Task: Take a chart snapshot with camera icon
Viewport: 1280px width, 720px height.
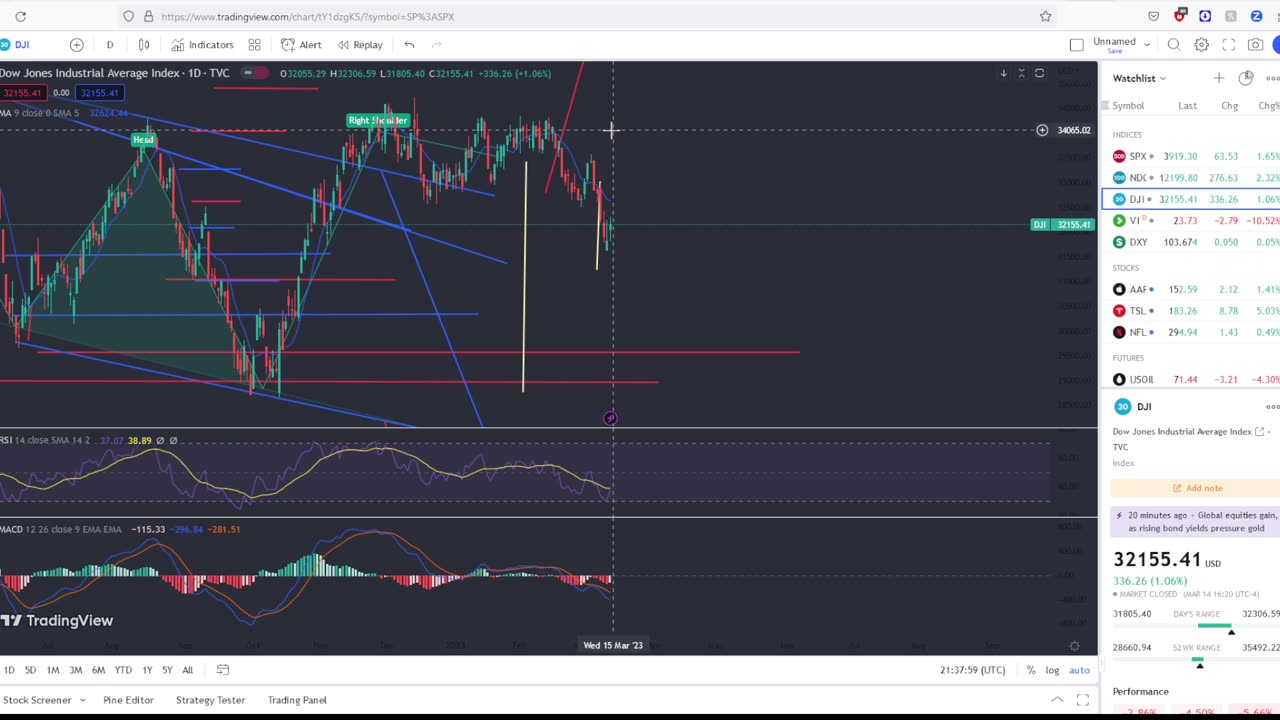Action: point(1255,44)
